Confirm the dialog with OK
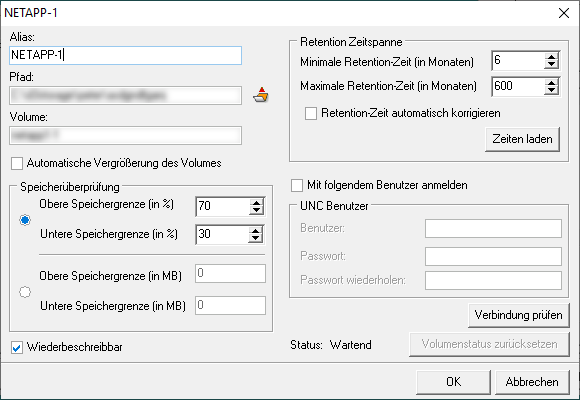This screenshot has height=400, width=580. (453, 382)
